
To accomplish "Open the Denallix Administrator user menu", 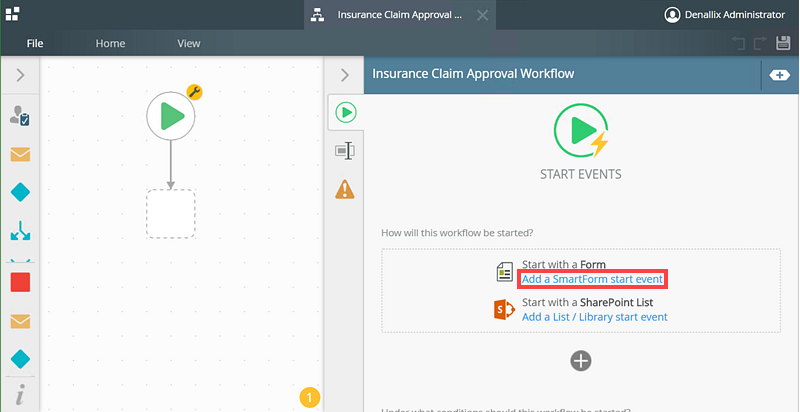I will click(x=724, y=15).
